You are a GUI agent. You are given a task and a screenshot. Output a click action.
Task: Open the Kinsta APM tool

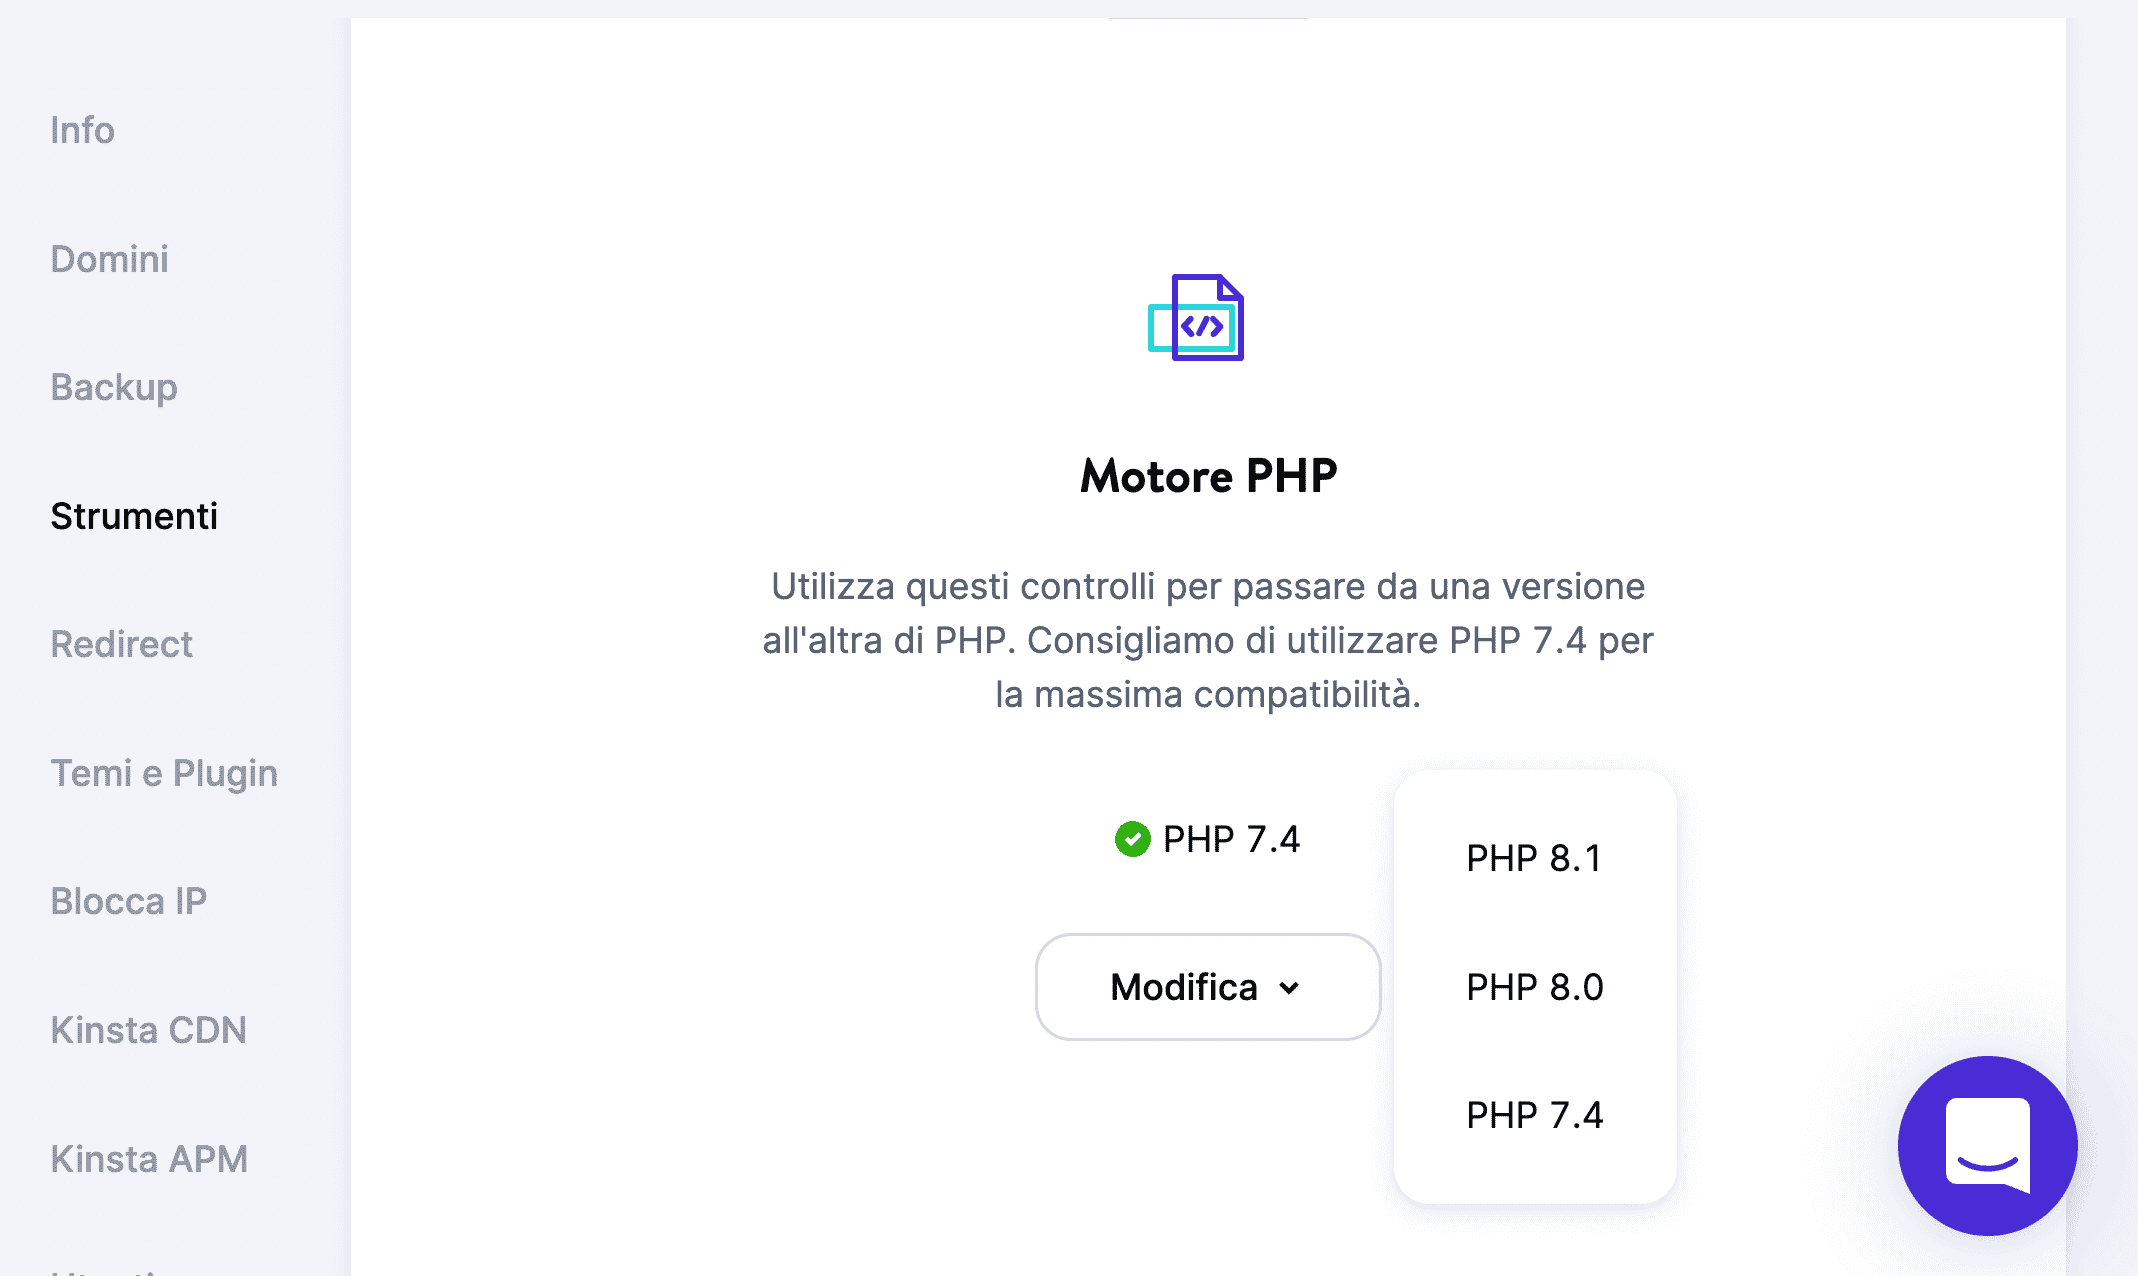[148, 1159]
